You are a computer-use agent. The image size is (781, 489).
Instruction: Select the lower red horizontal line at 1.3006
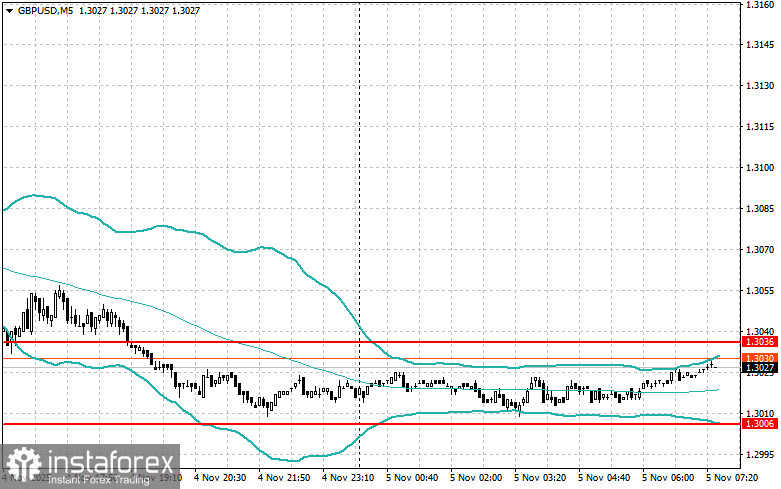point(371,424)
